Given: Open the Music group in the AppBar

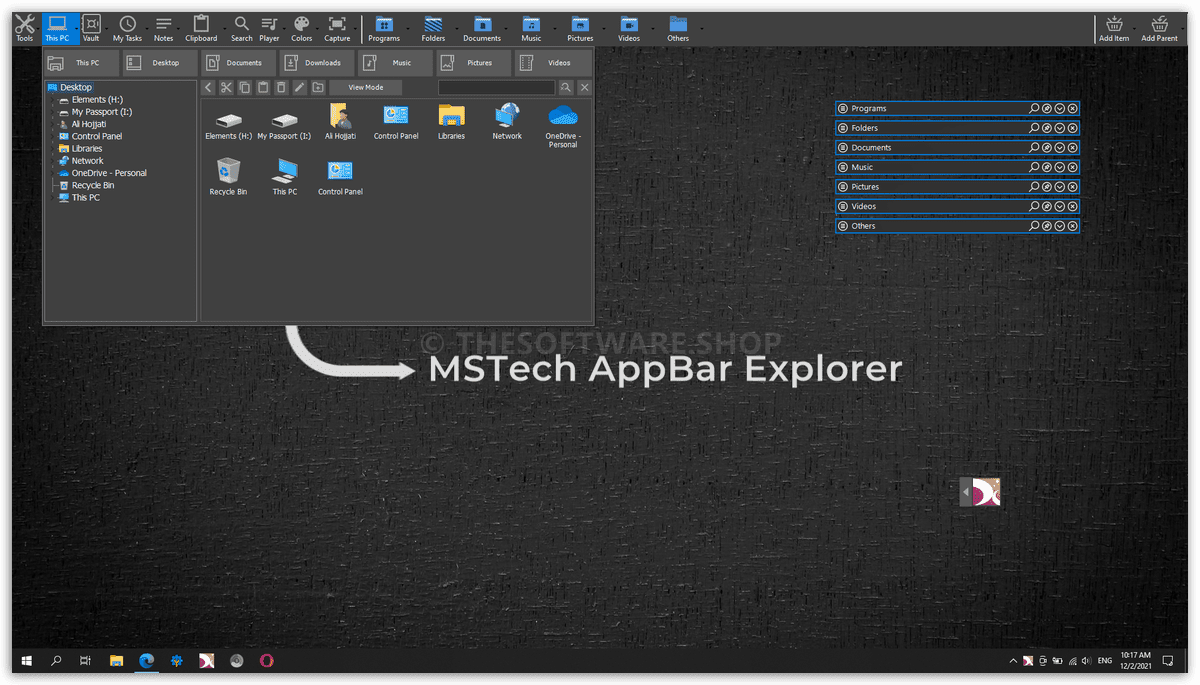Looking at the screenshot, I should tap(531, 28).
